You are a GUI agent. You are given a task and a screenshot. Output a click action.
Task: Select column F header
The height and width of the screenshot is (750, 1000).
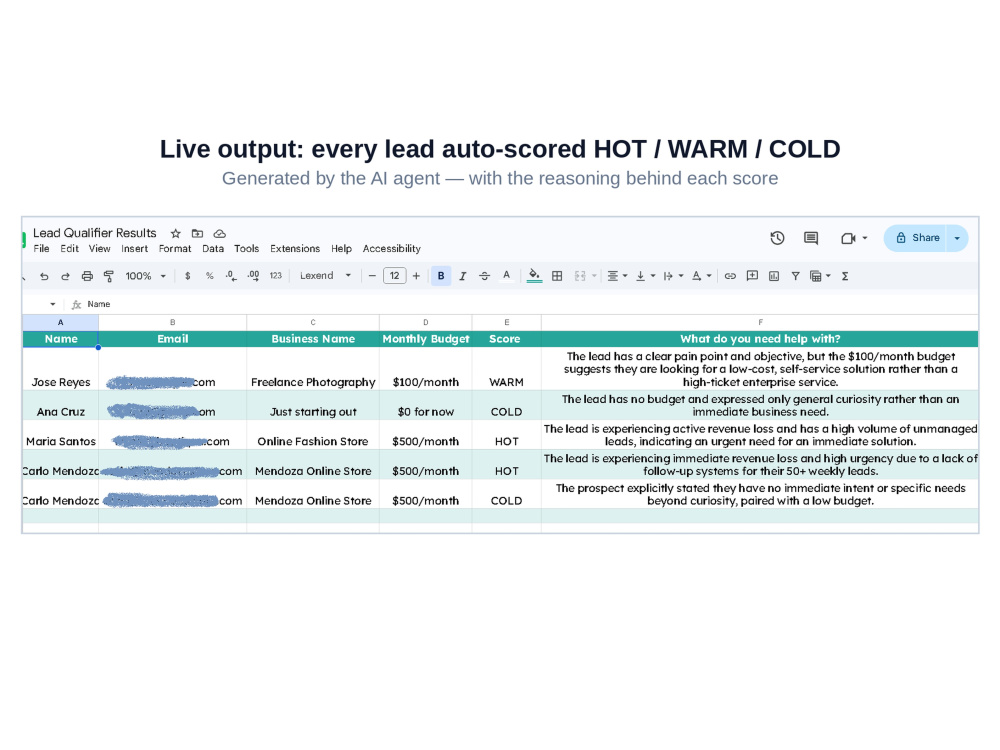[x=760, y=323]
